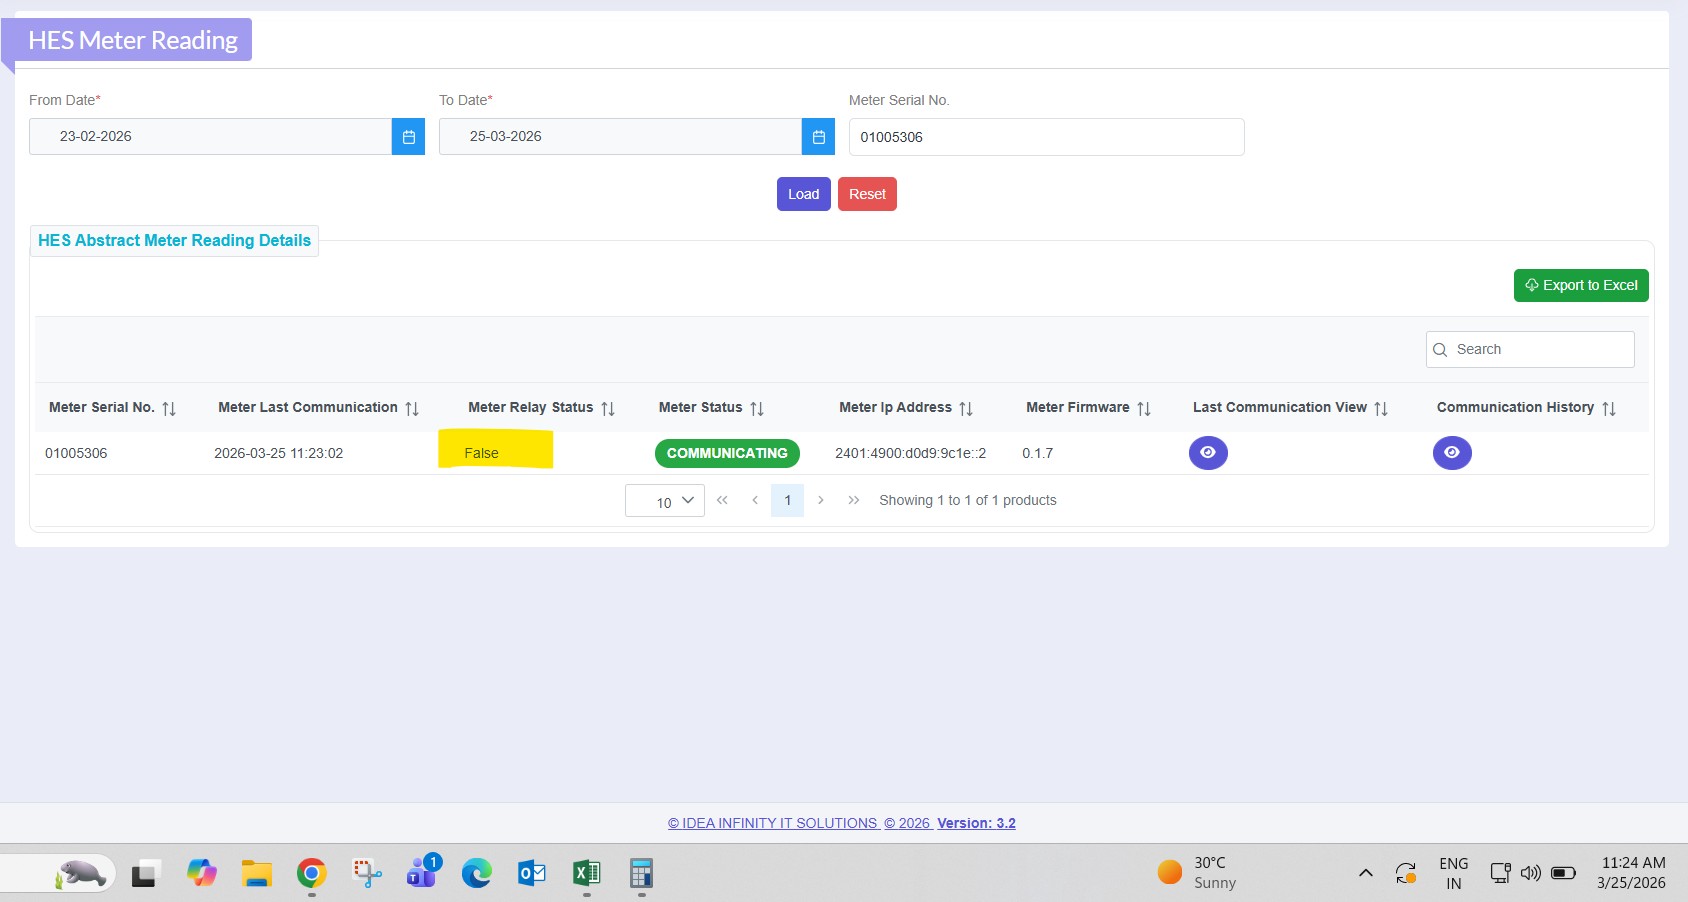Sort by Meter Ip Address column
The image size is (1688, 902).
[x=966, y=408]
